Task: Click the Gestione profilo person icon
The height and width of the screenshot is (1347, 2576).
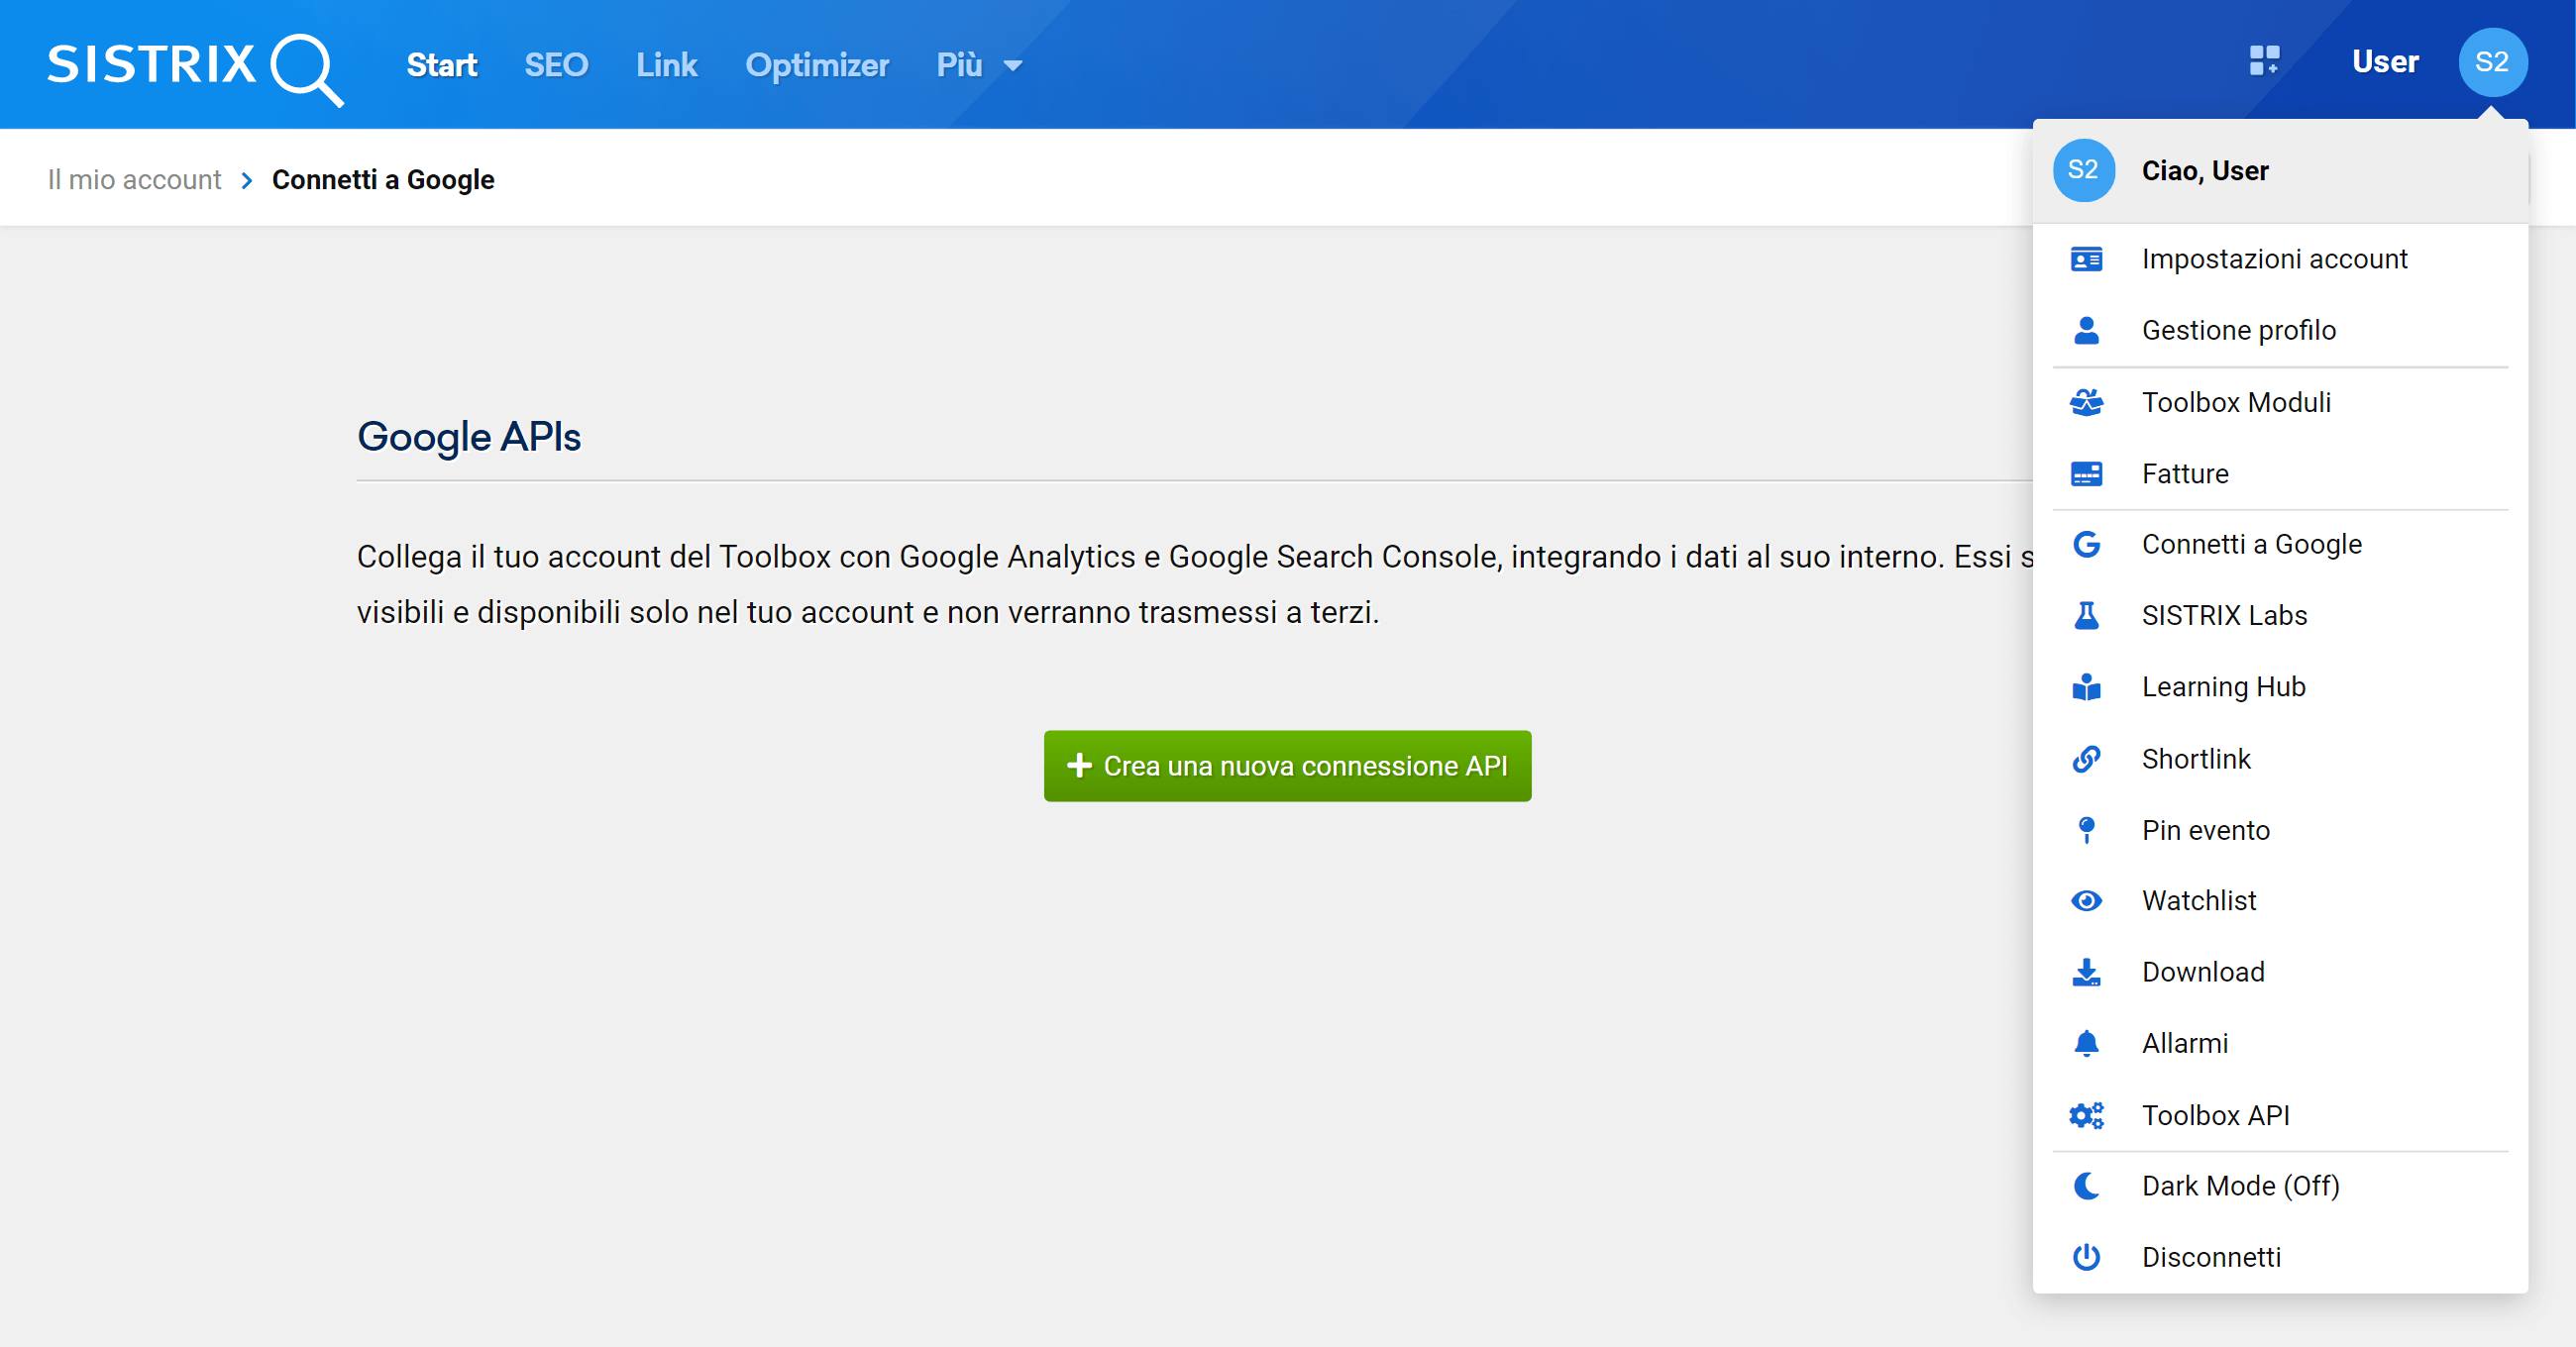Action: [x=2086, y=331]
